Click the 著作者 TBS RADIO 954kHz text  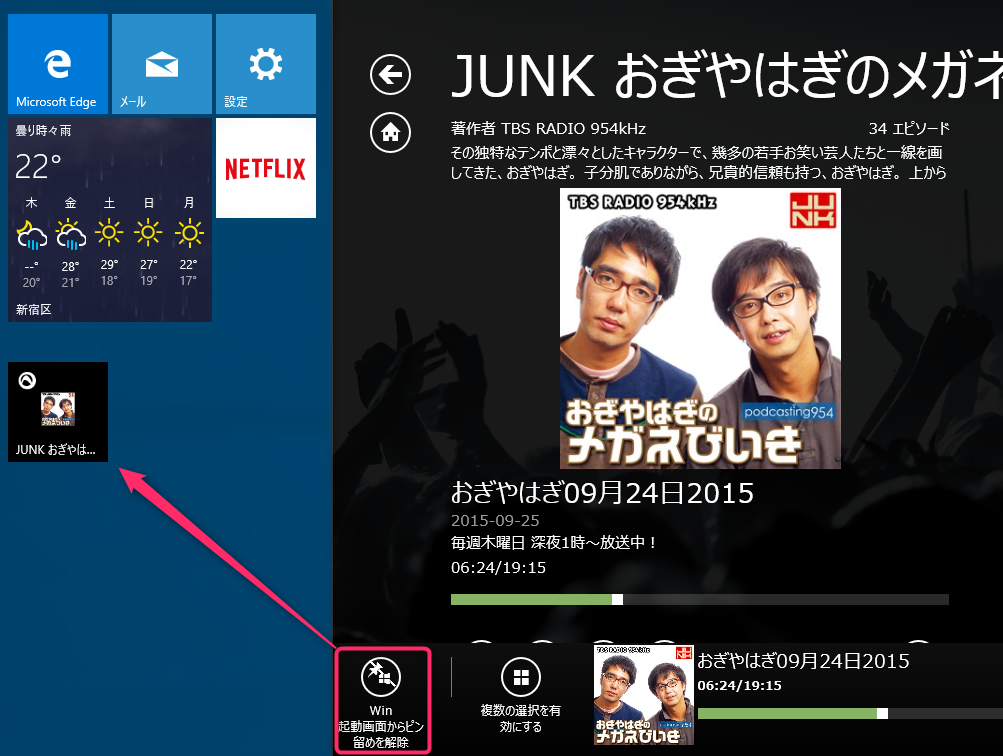click(x=548, y=129)
